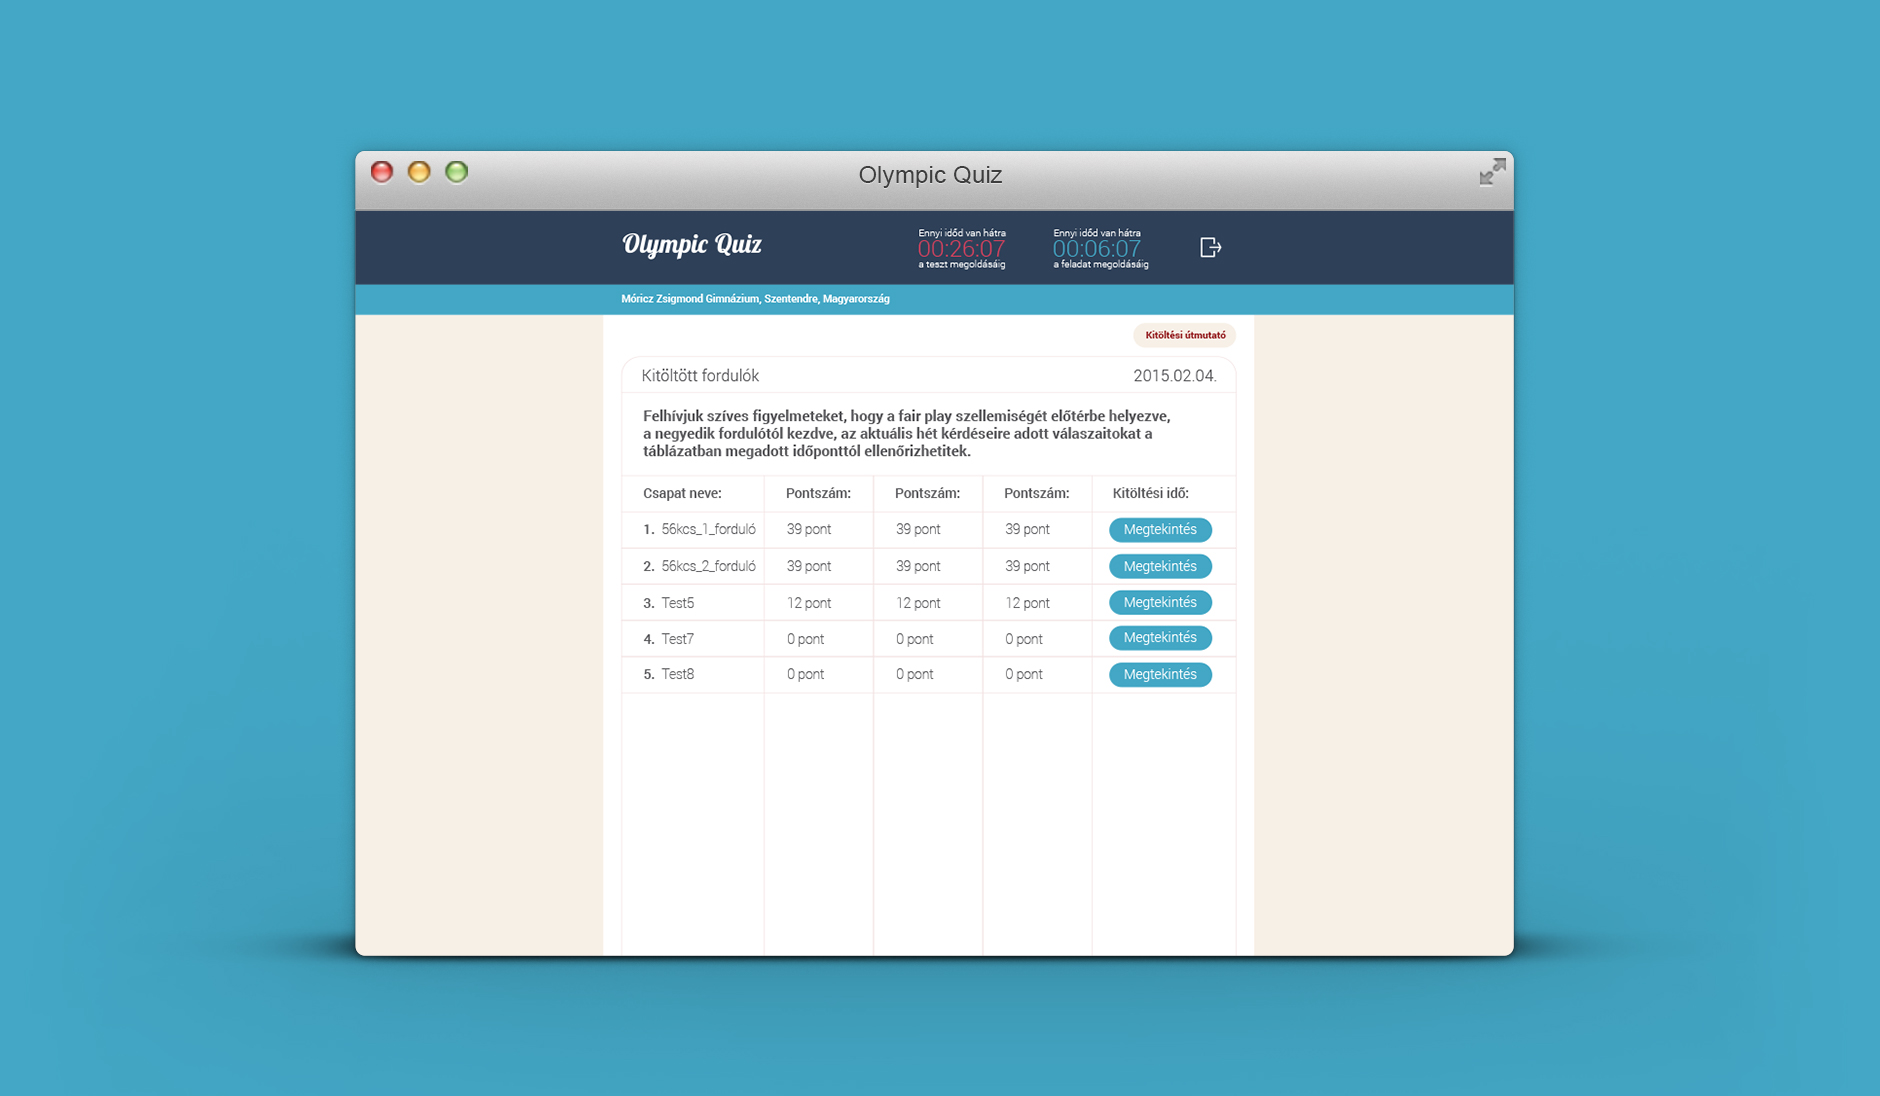This screenshot has width=1880, height=1096.
Task: Click the blue task countdown timer
Action: (x=1096, y=249)
